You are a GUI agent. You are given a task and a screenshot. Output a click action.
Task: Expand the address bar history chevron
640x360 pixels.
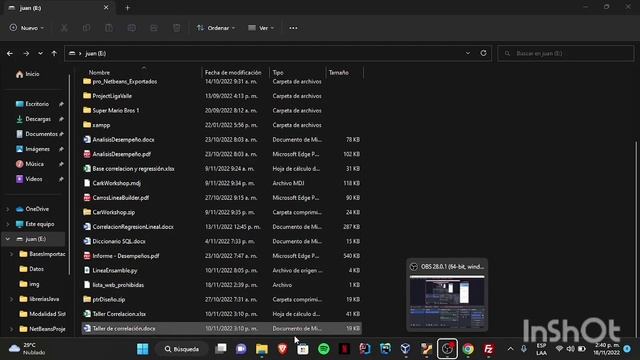[x=468, y=53]
